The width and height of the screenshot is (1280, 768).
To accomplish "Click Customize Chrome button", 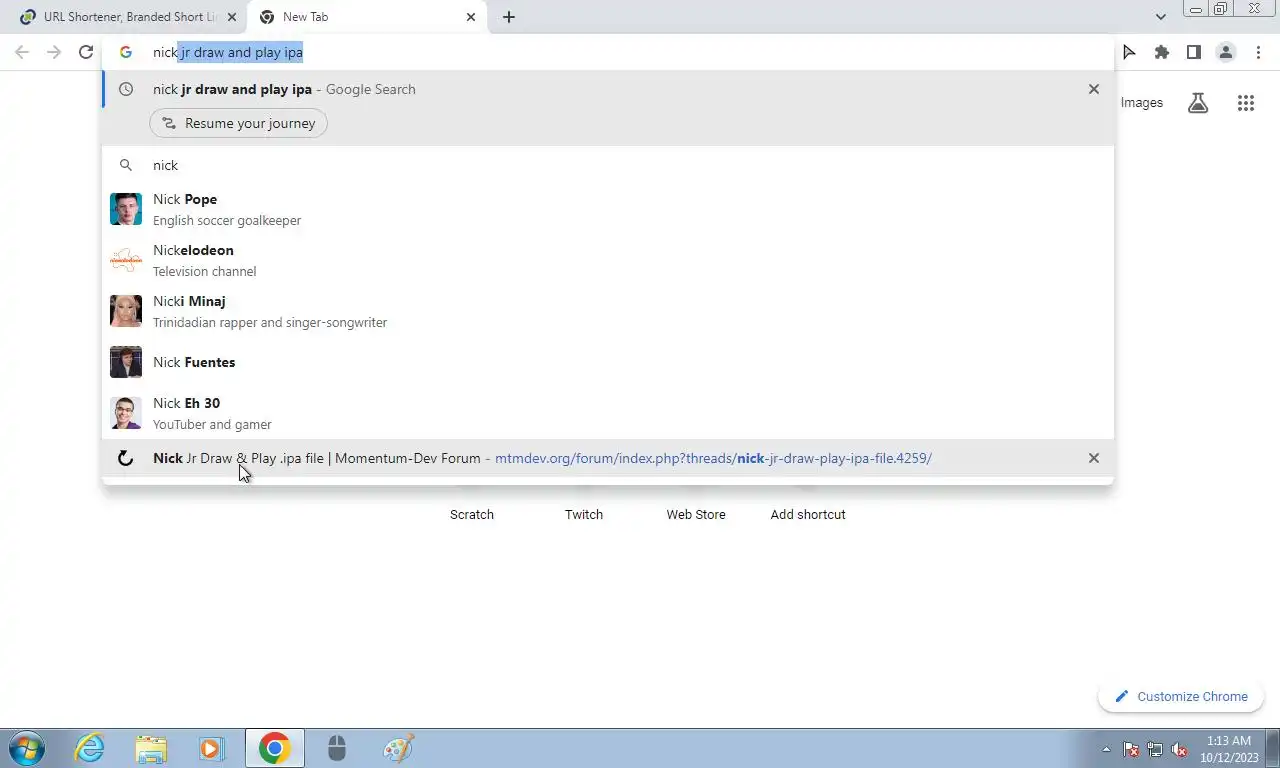I will click(x=1181, y=696).
